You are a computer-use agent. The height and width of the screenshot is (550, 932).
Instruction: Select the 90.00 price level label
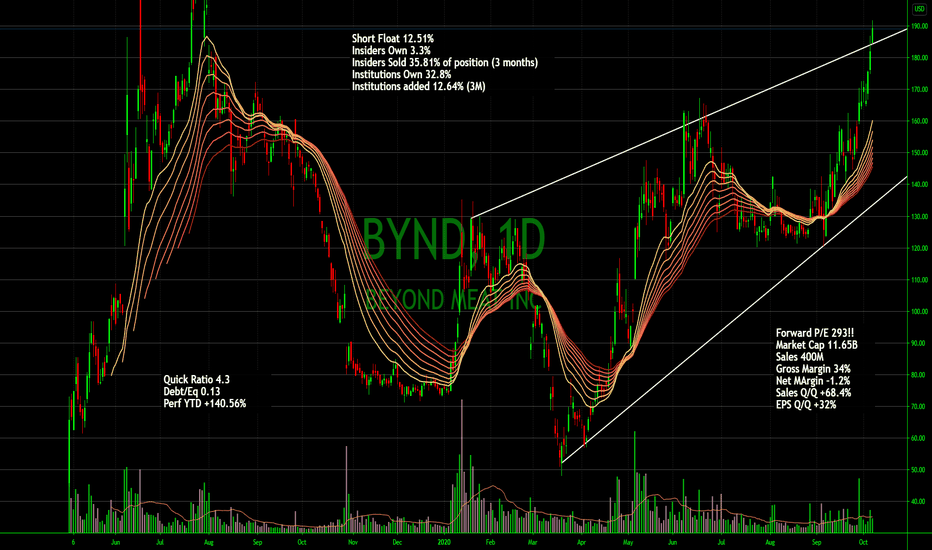pyautogui.click(x=920, y=343)
